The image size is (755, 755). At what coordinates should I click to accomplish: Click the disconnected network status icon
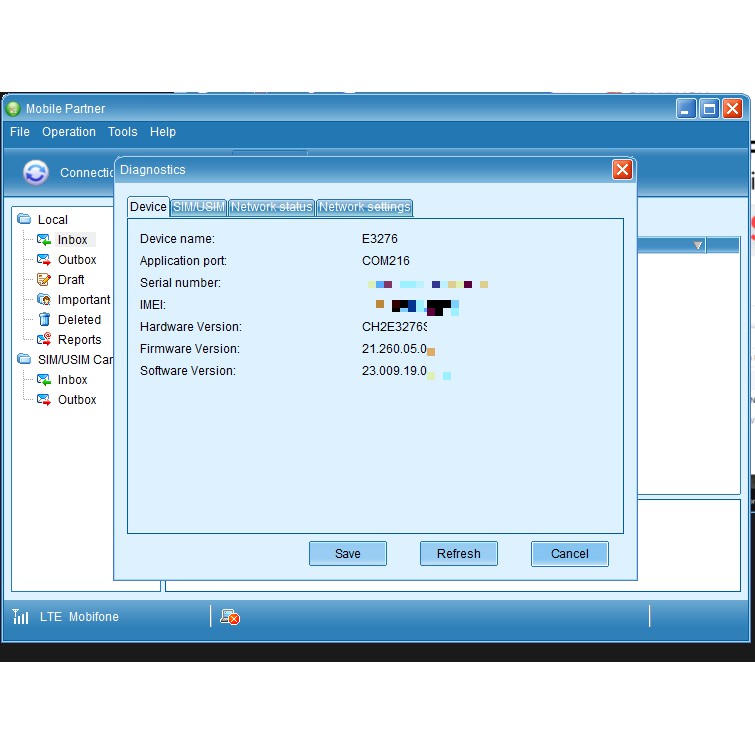click(230, 617)
